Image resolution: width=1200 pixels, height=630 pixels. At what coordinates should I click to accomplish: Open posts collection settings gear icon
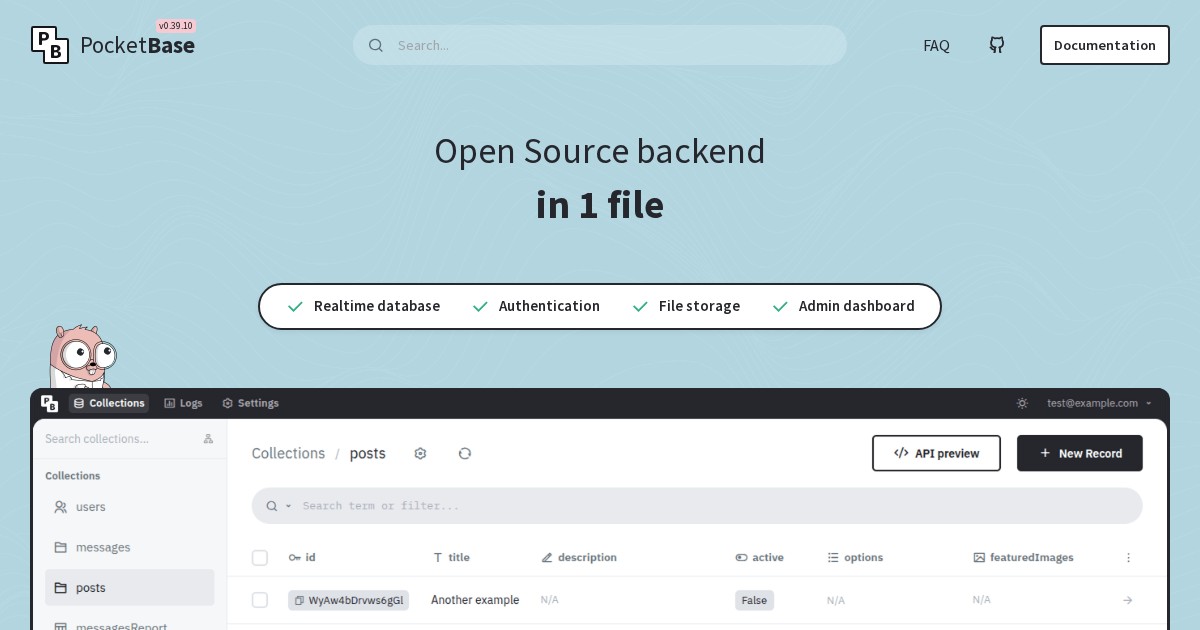coord(420,453)
